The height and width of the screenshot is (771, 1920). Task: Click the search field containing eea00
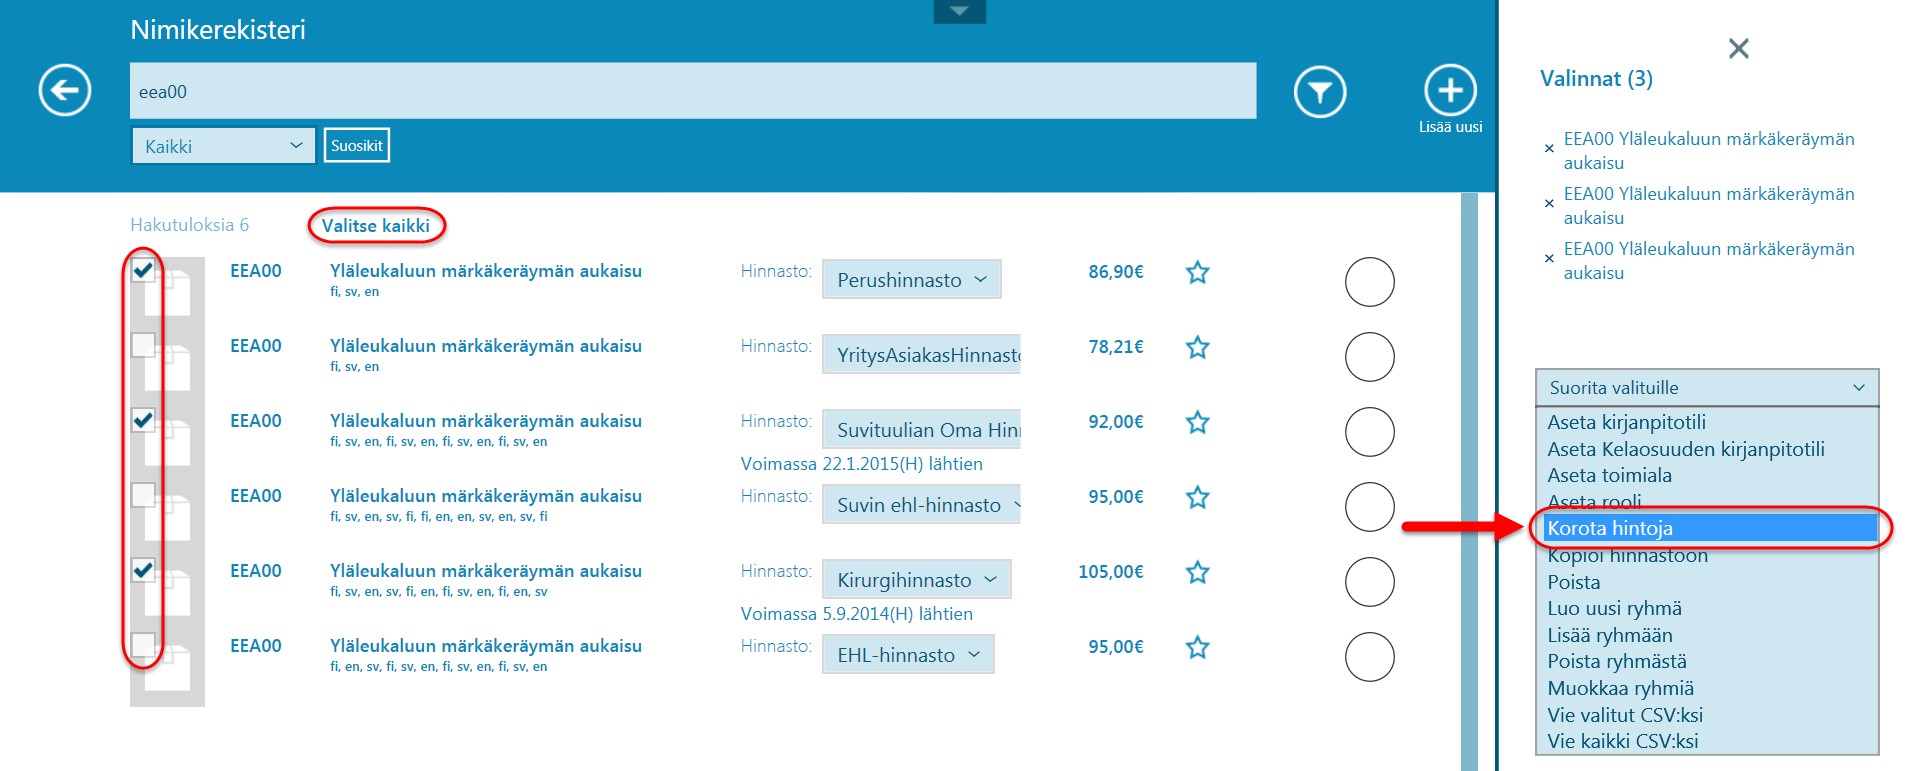pos(692,91)
